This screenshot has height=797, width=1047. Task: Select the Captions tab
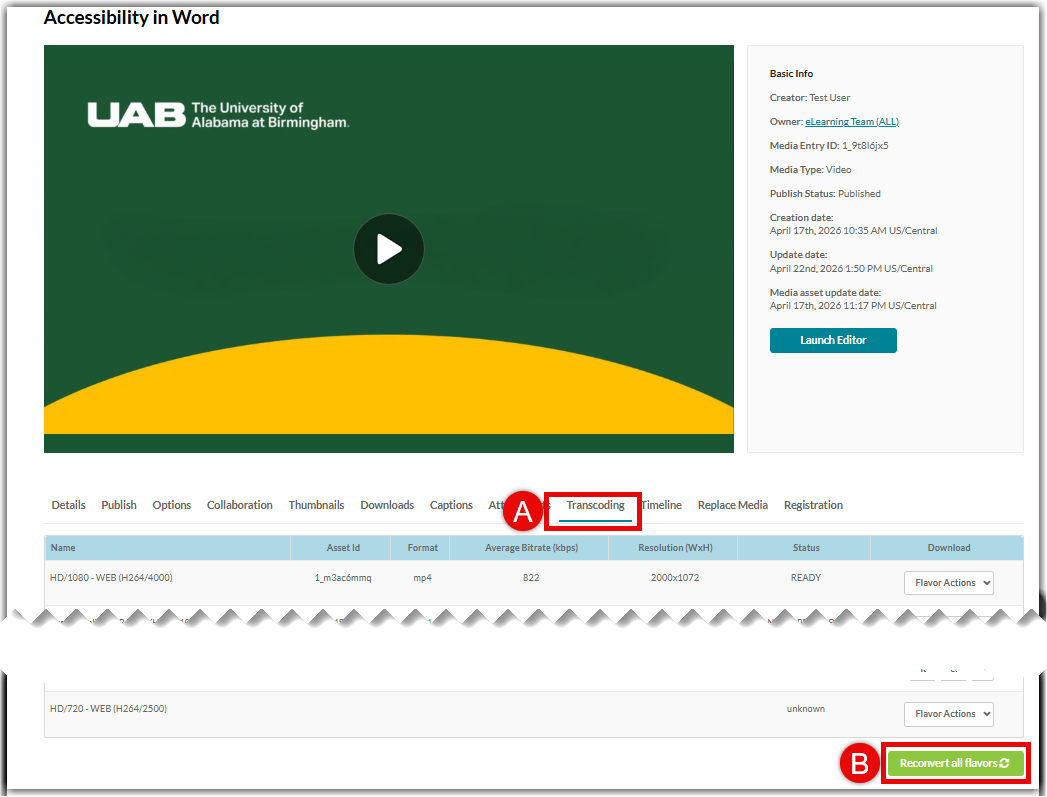[x=451, y=505]
